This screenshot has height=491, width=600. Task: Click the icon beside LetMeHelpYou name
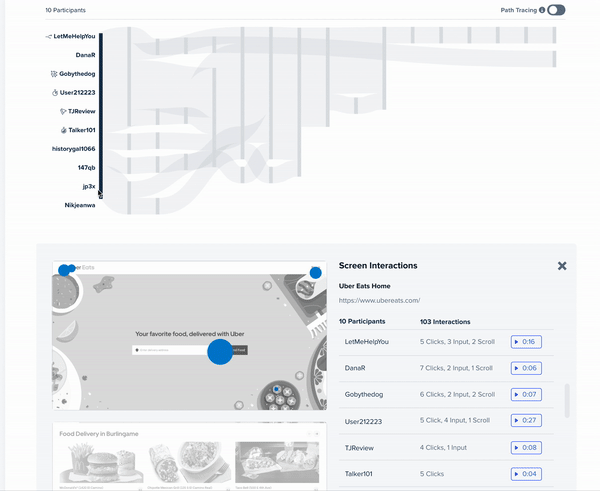[x=49, y=37]
